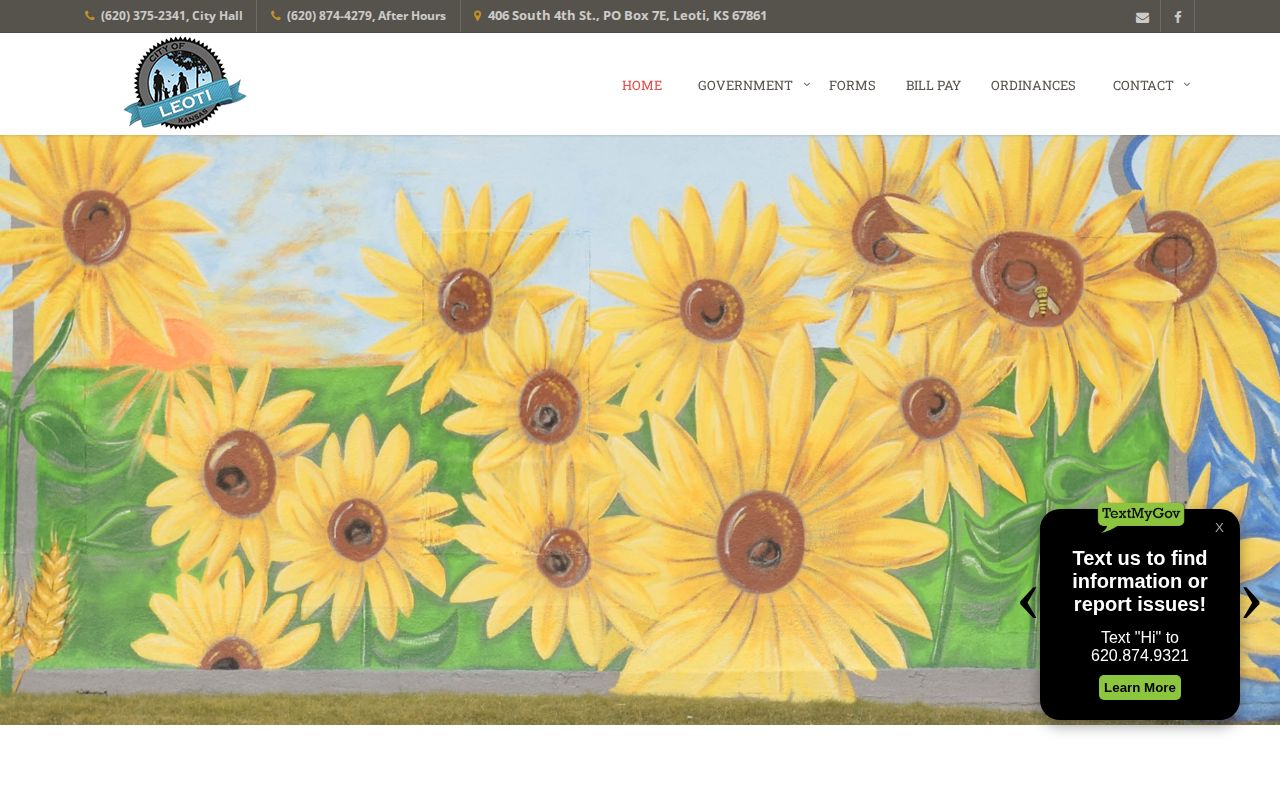Click the City Hall phone icon
The width and height of the screenshot is (1280, 800).
click(x=90, y=16)
